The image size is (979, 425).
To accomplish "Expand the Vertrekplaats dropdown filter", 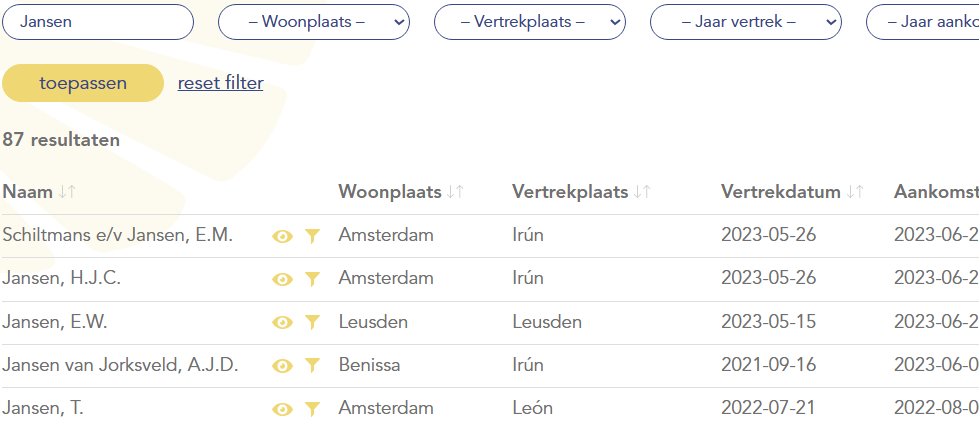I will coord(530,22).
